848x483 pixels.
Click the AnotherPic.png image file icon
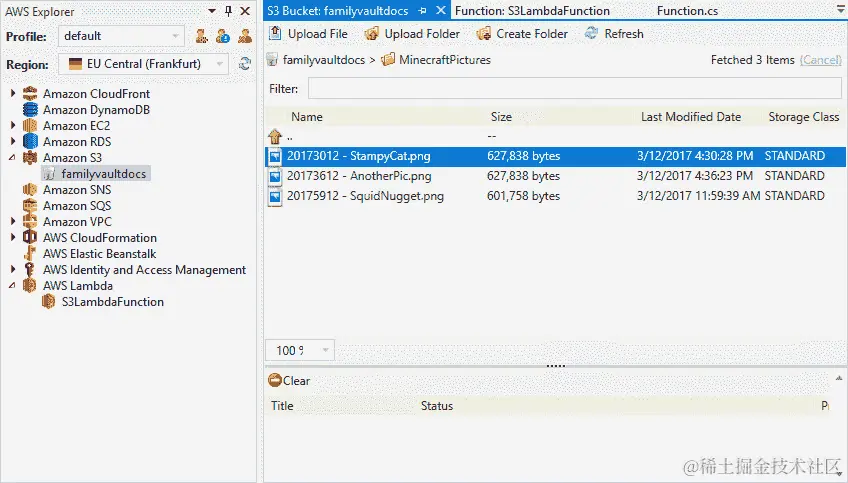[x=275, y=177]
